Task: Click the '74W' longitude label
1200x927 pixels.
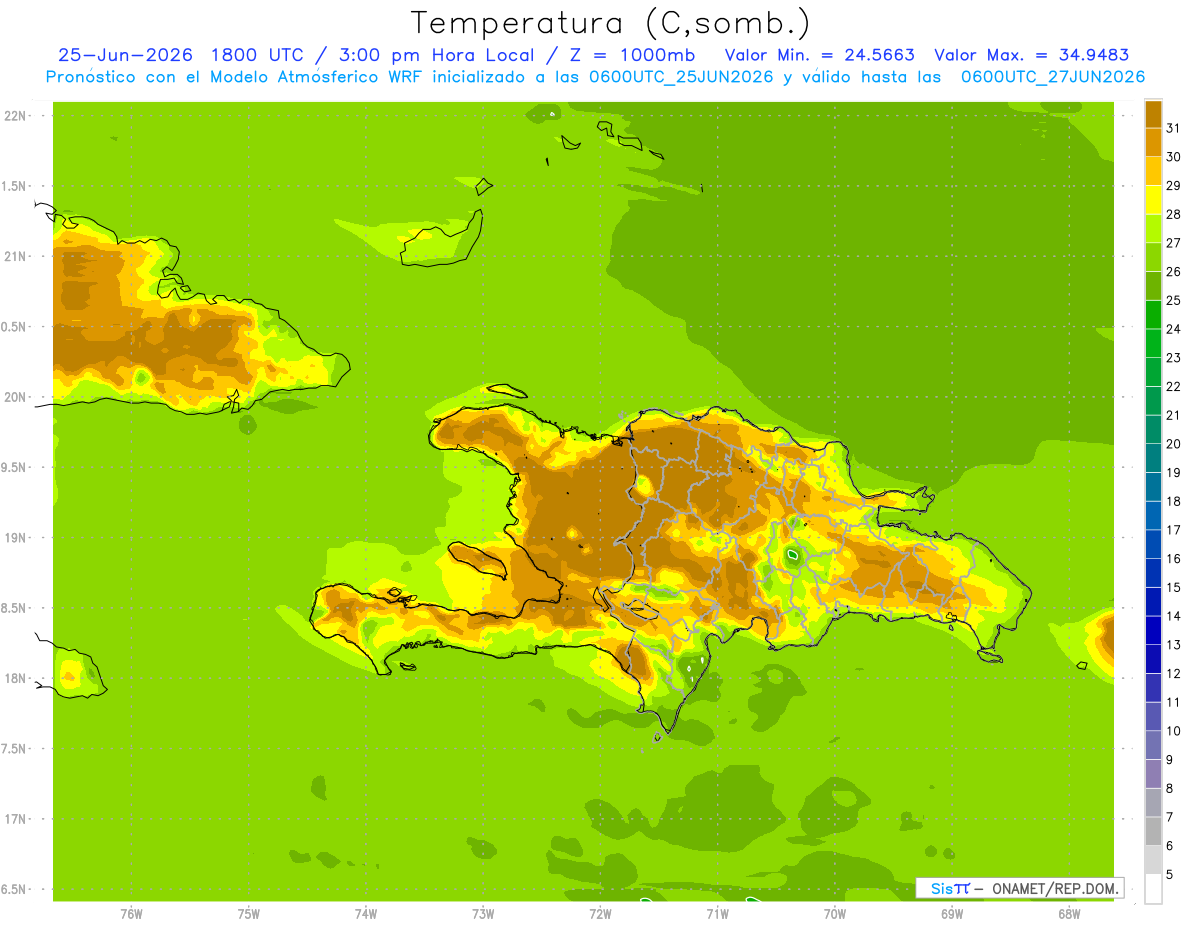Action: (x=366, y=913)
